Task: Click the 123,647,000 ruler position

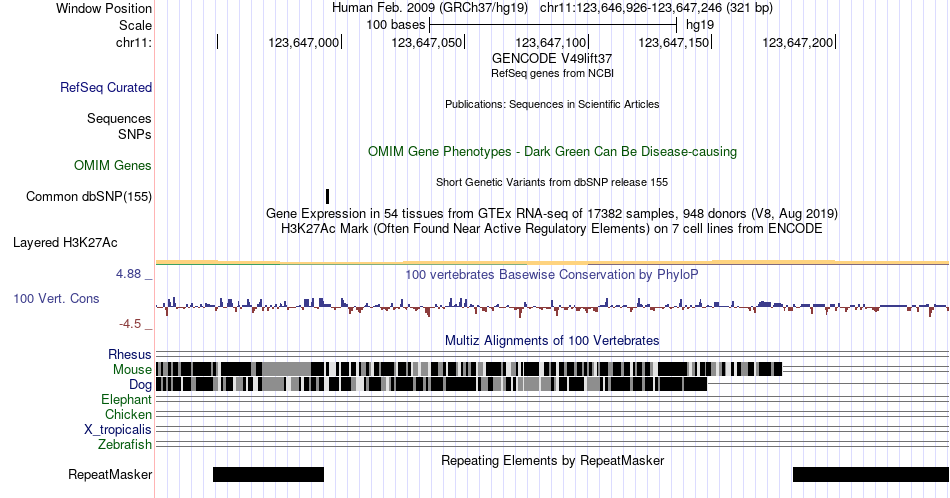Action: (x=304, y=42)
